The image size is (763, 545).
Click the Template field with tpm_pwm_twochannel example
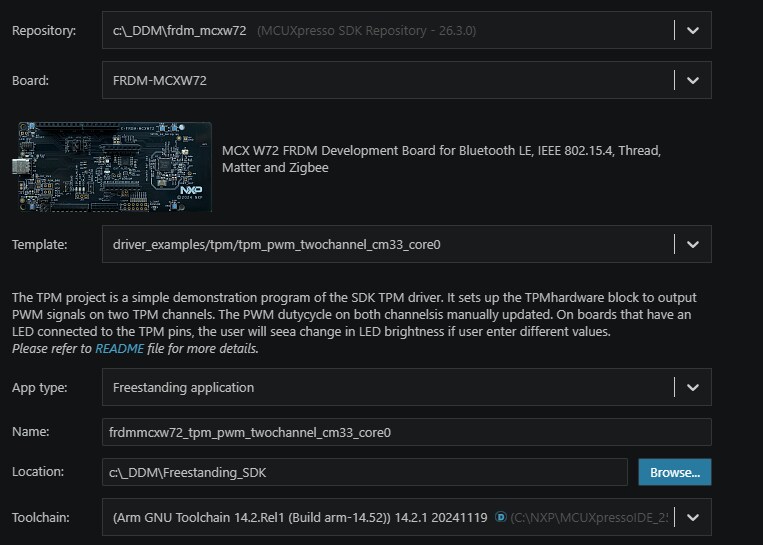tap(407, 244)
